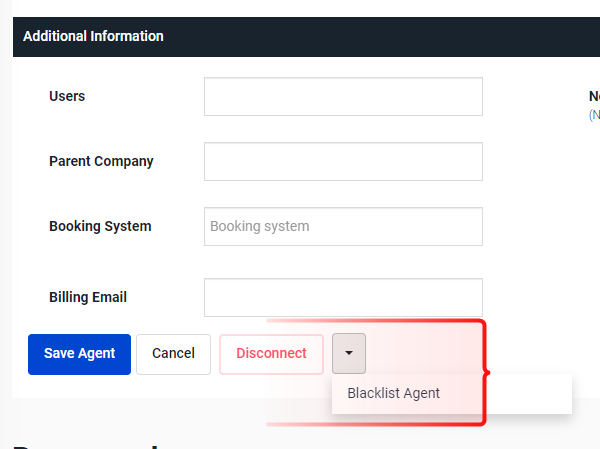This screenshot has width=600, height=449.
Task: Click the red Disconnect button
Action: 271,354
